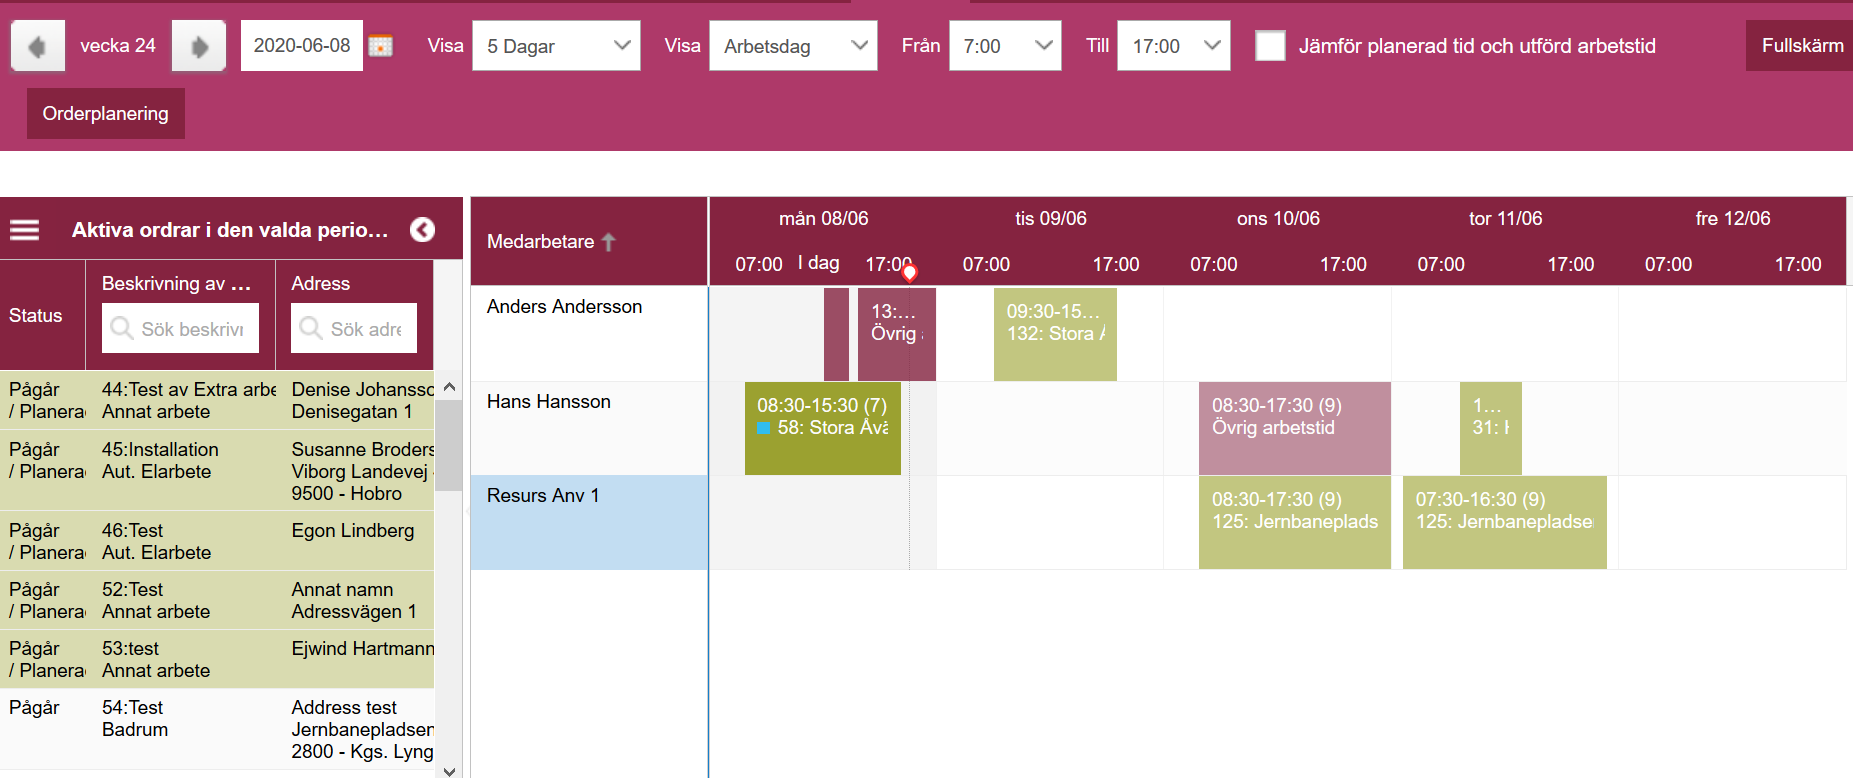Click the Orderplanering button

click(106, 114)
